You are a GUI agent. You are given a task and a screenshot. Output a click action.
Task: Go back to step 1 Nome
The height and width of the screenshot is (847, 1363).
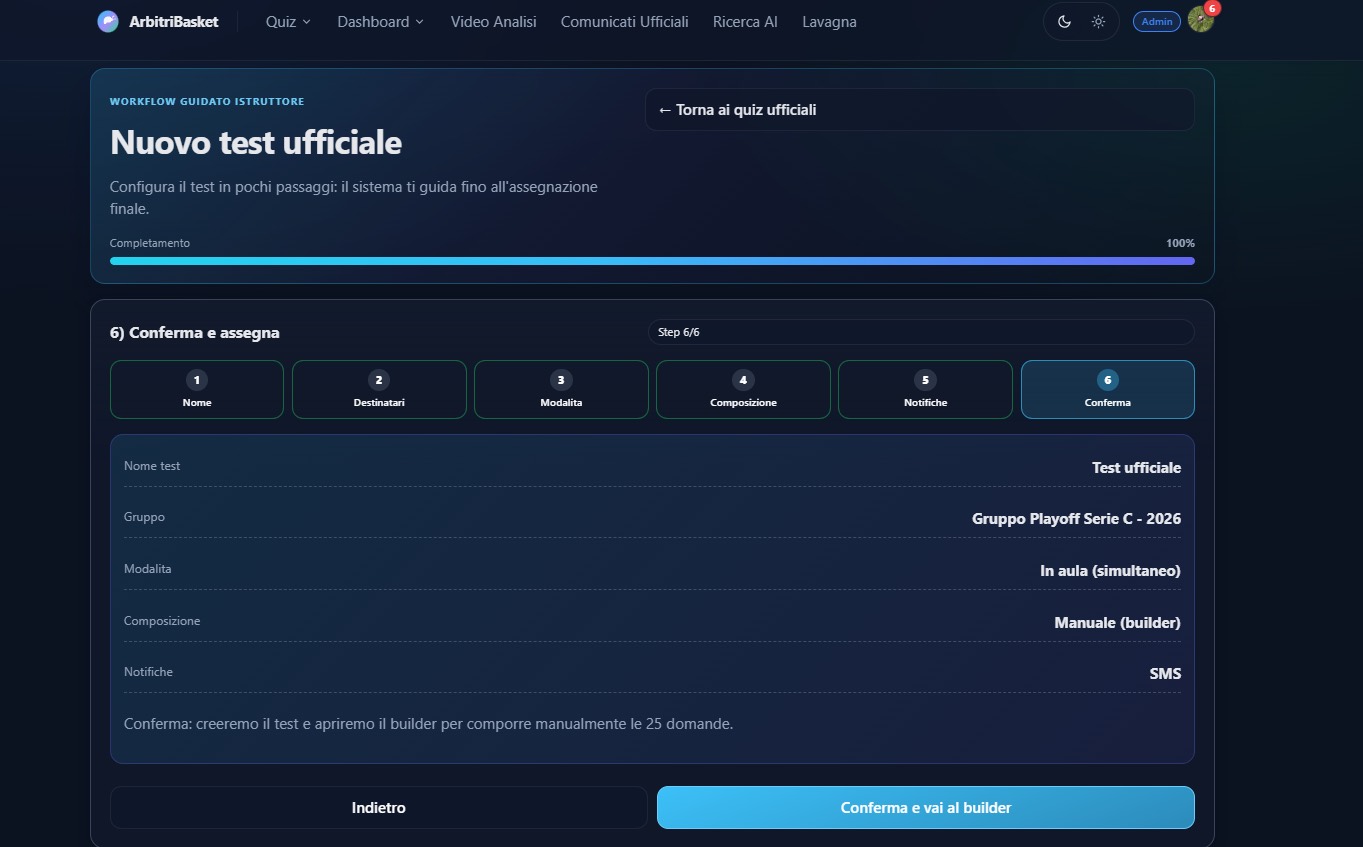(197, 390)
